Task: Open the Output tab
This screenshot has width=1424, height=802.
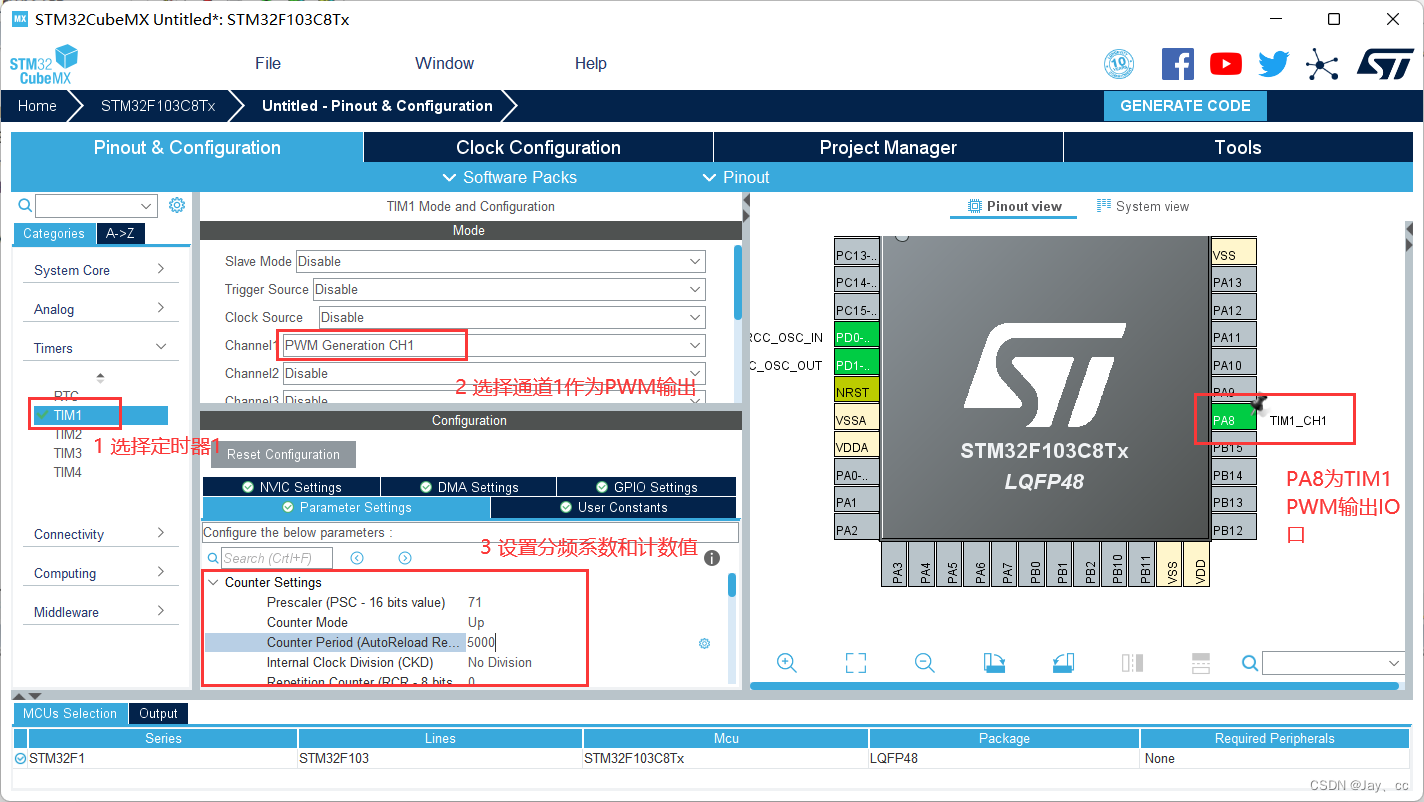Action: [x=158, y=713]
